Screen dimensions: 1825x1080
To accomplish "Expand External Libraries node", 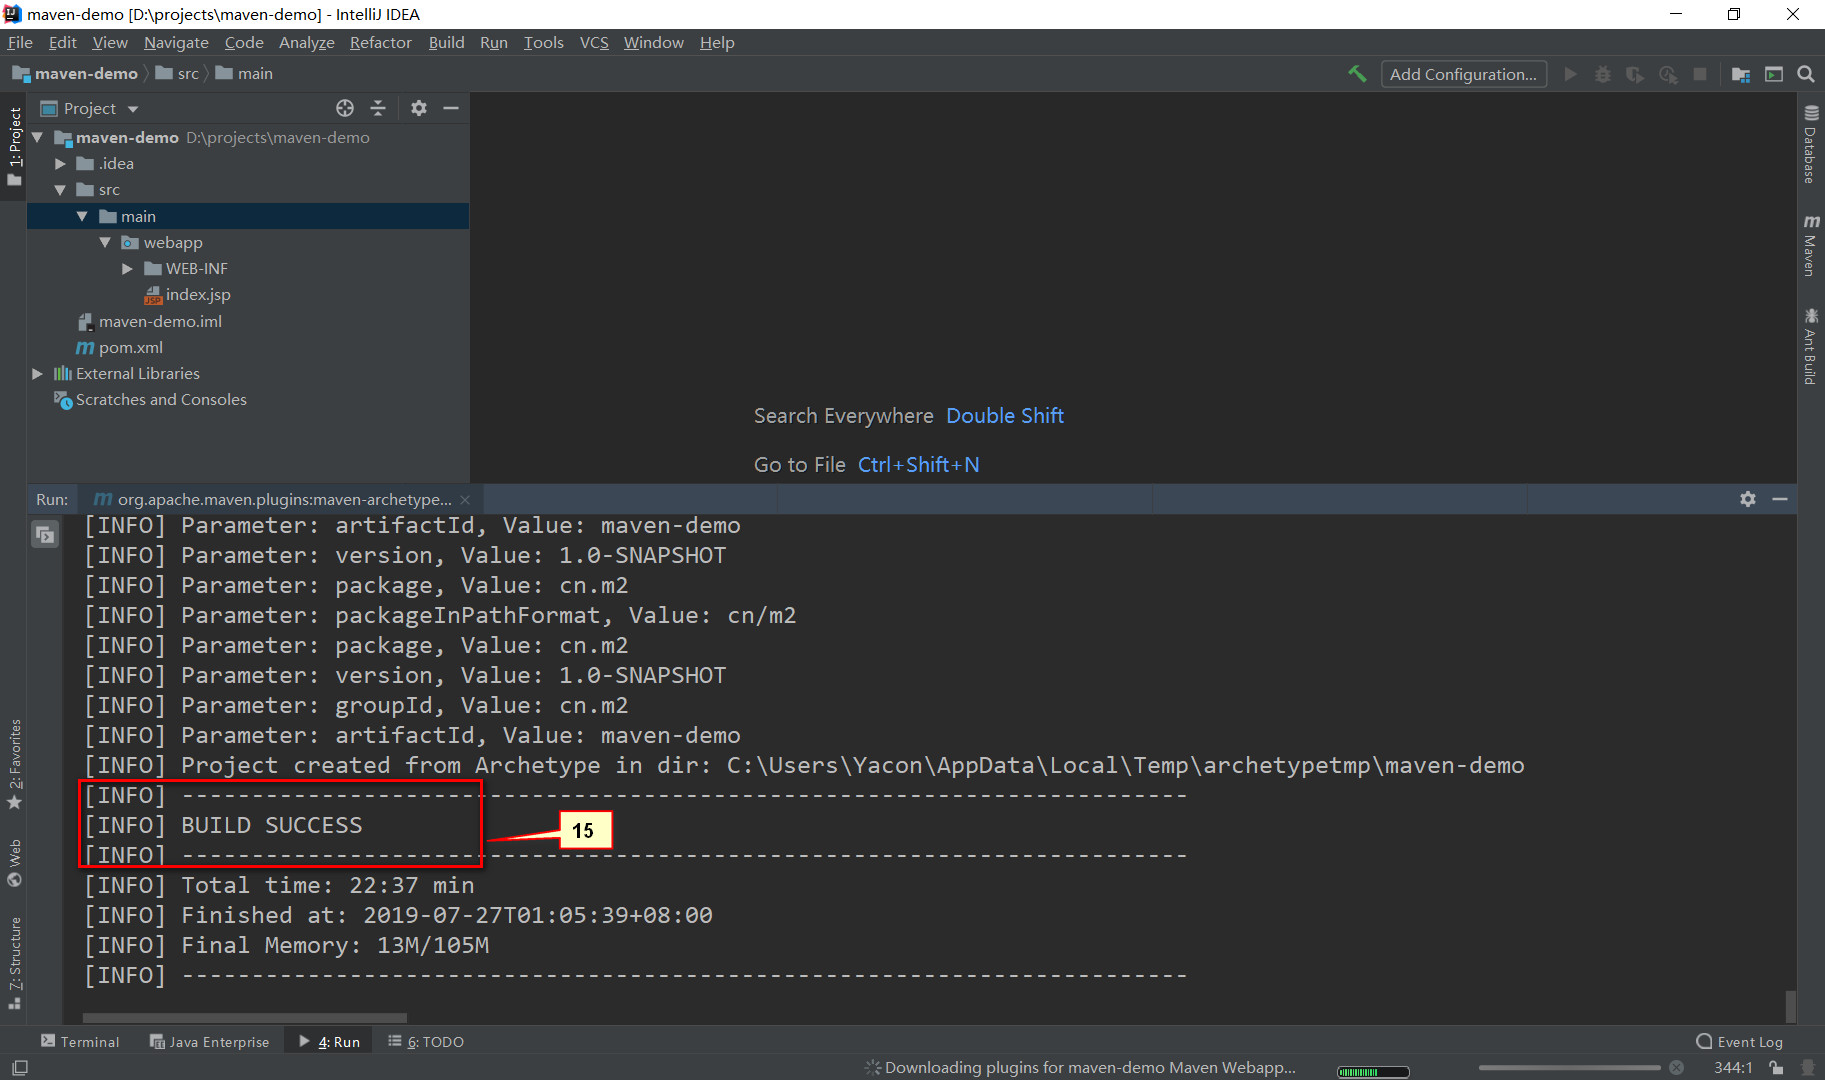I will pos(37,373).
